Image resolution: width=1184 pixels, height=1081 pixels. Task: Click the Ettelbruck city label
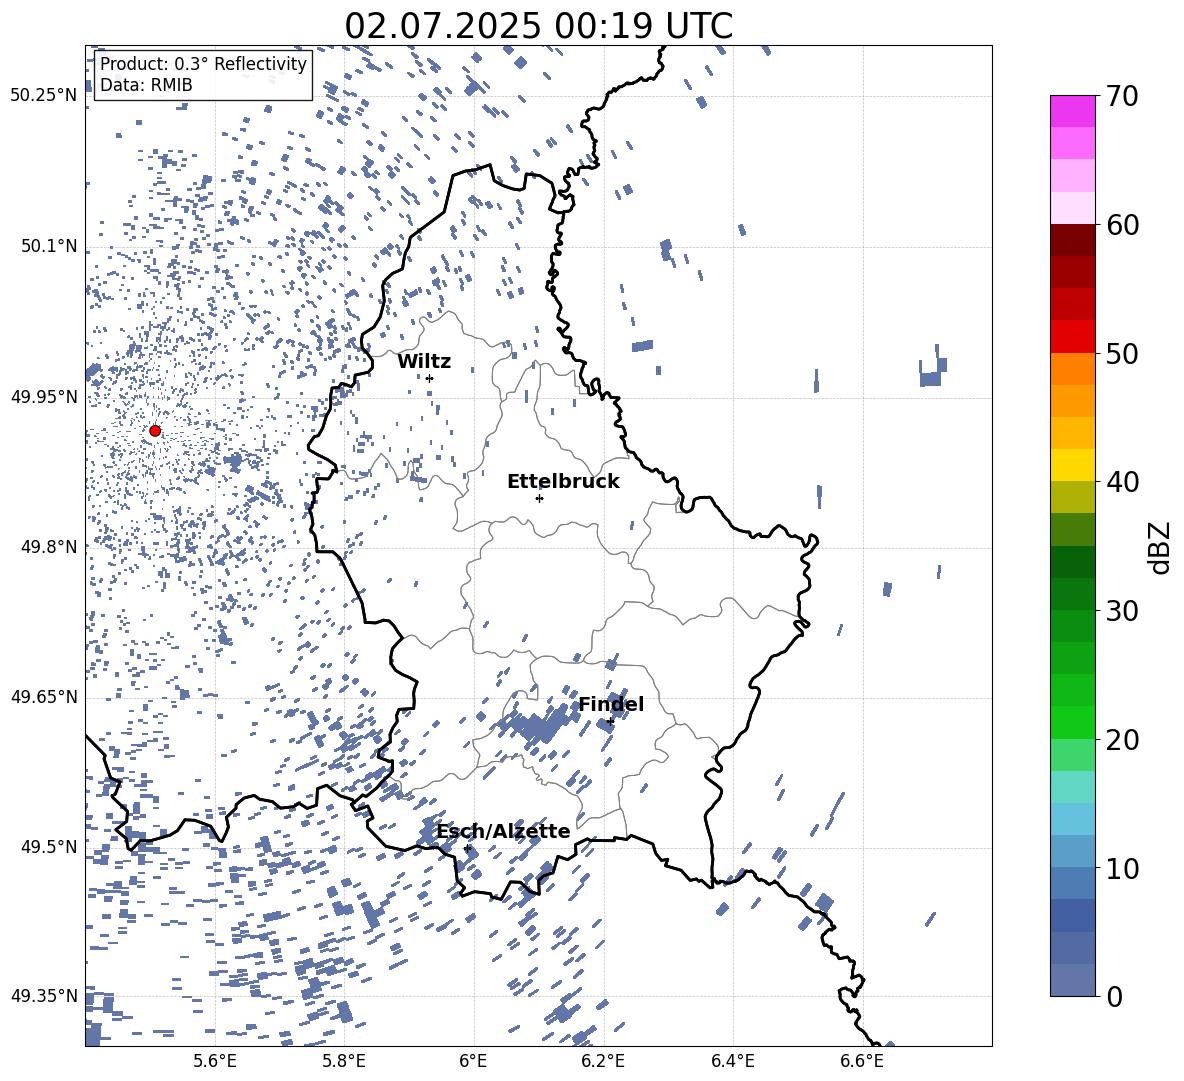tap(563, 482)
